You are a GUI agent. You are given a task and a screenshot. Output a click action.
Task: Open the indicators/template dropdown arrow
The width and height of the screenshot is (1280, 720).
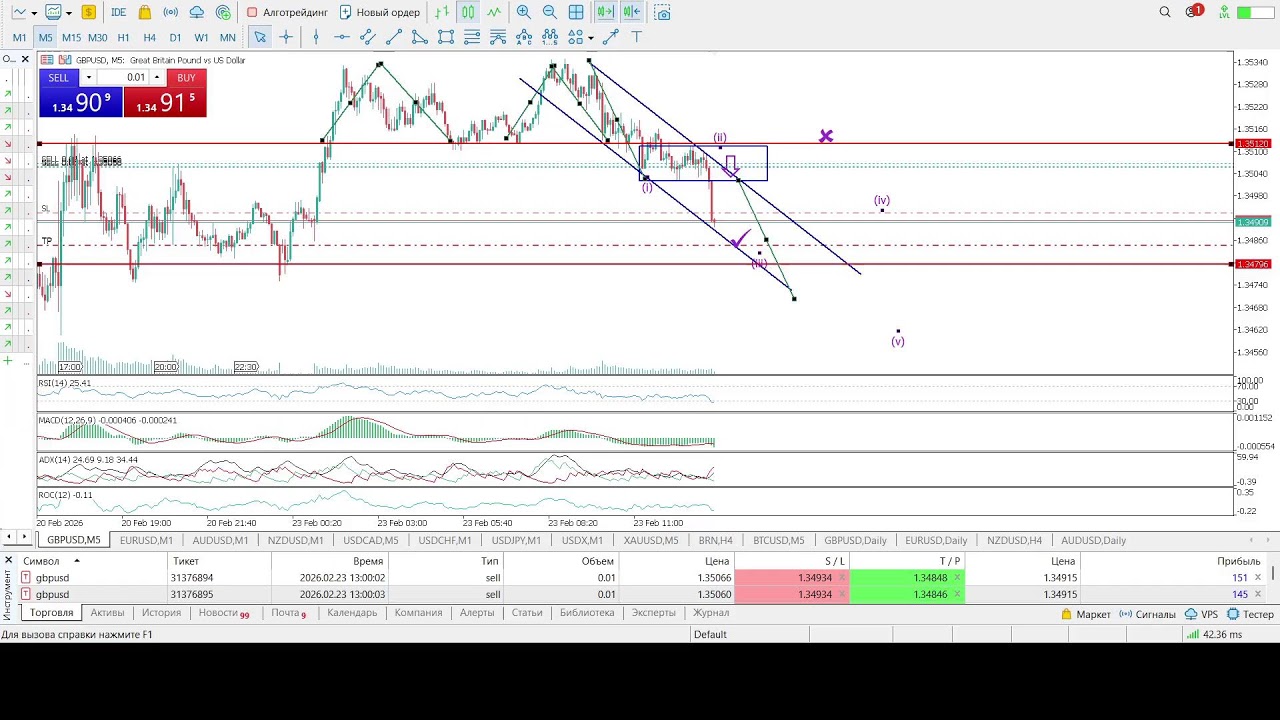pos(68,13)
